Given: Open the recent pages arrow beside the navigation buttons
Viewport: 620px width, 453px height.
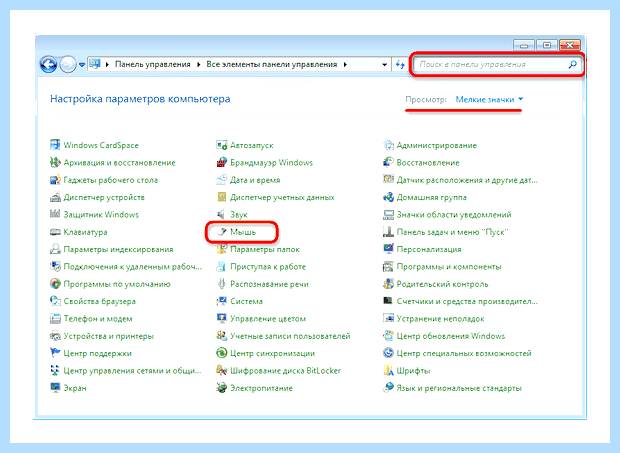Looking at the screenshot, I should pos(81,64).
